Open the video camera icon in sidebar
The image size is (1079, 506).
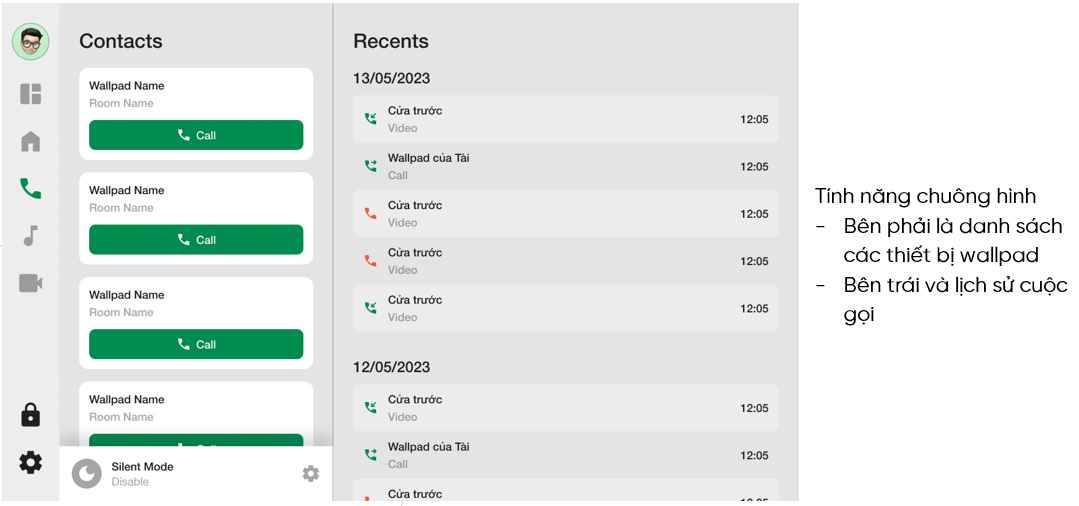coord(30,283)
